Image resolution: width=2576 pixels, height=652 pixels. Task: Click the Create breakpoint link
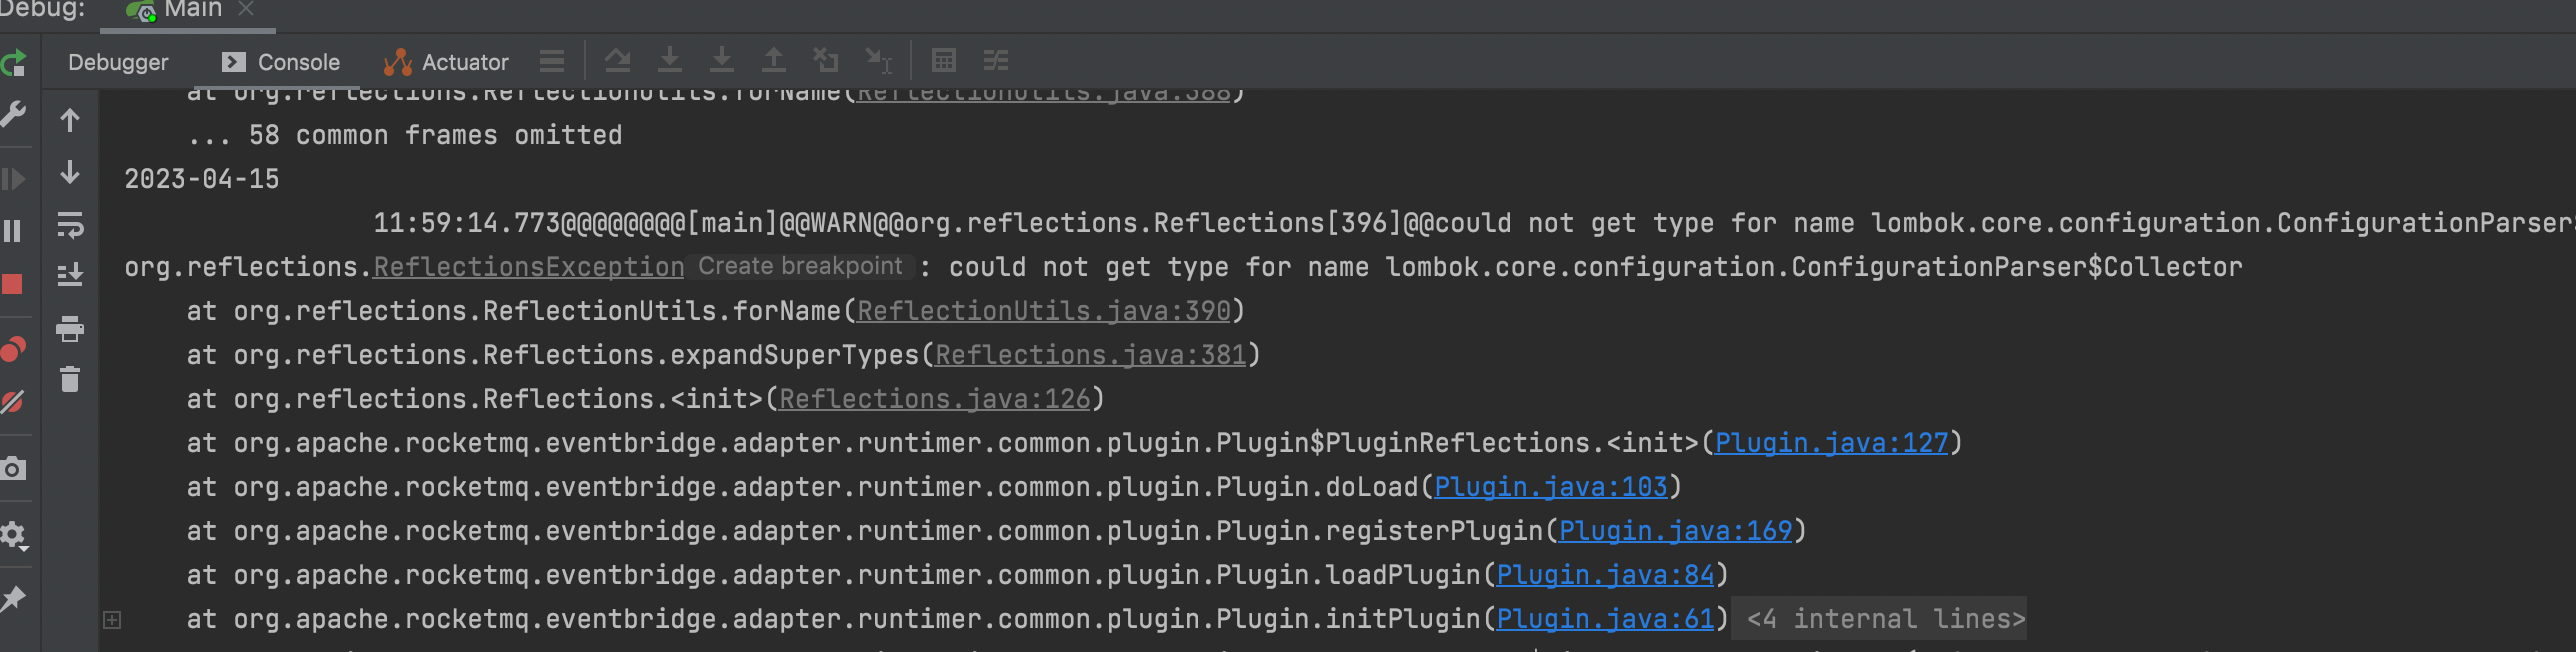tap(800, 266)
